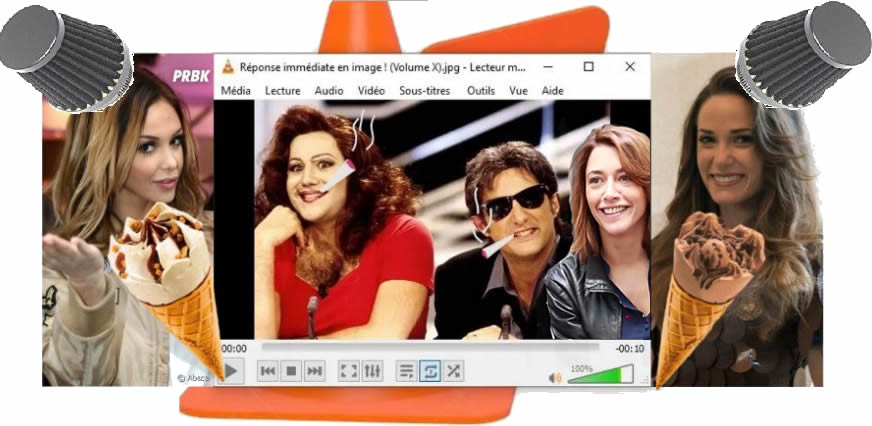Open extended settings equalizer icon

tap(371, 371)
